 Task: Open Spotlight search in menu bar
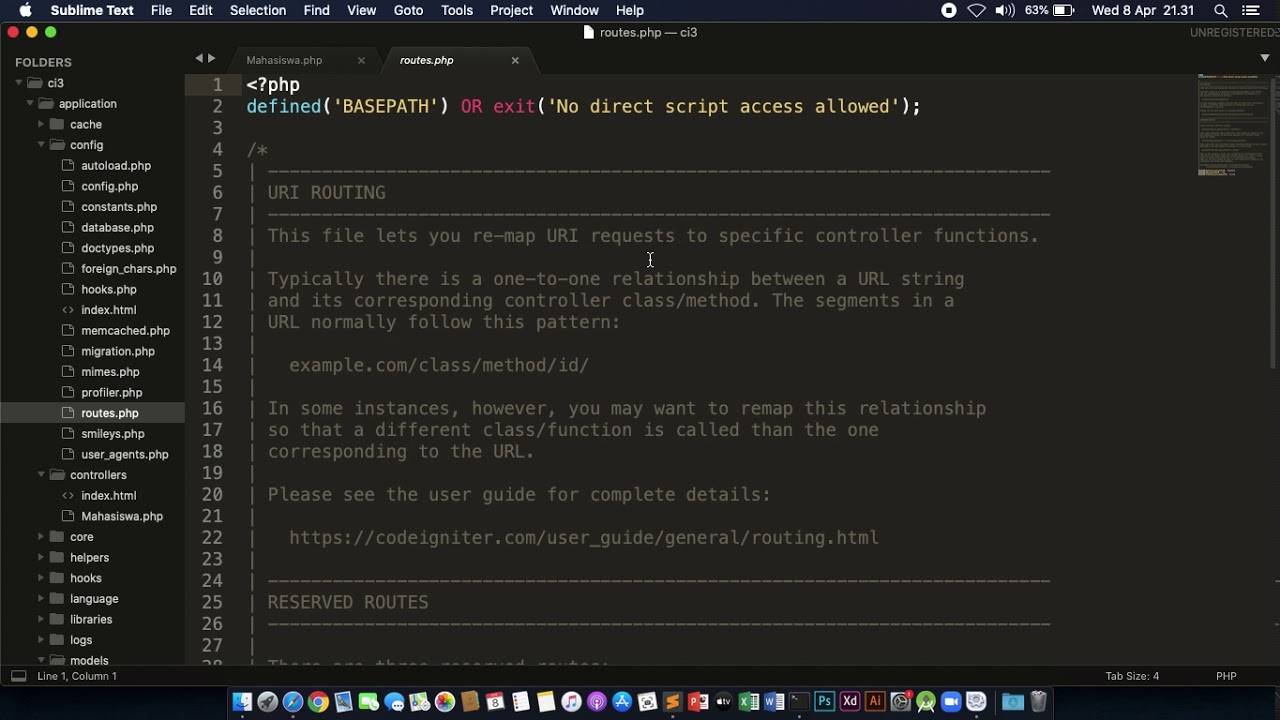[x=1221, y=10]
